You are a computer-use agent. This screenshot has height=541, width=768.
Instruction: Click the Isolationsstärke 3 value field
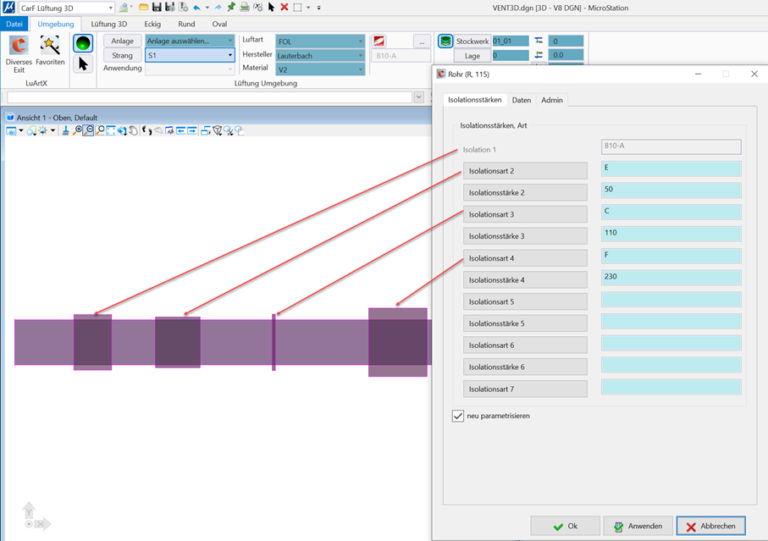(671, 234)
